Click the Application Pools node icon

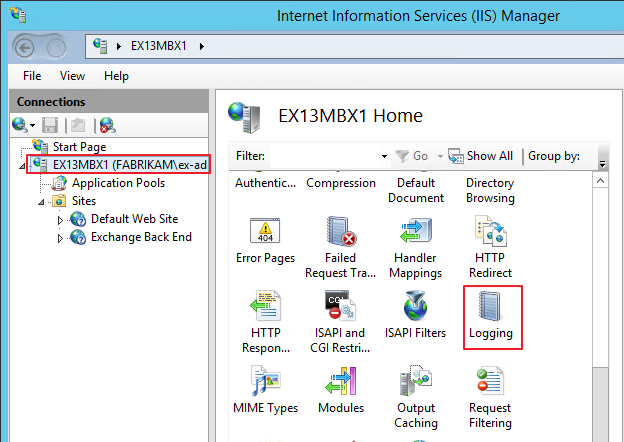coord(59,183)
